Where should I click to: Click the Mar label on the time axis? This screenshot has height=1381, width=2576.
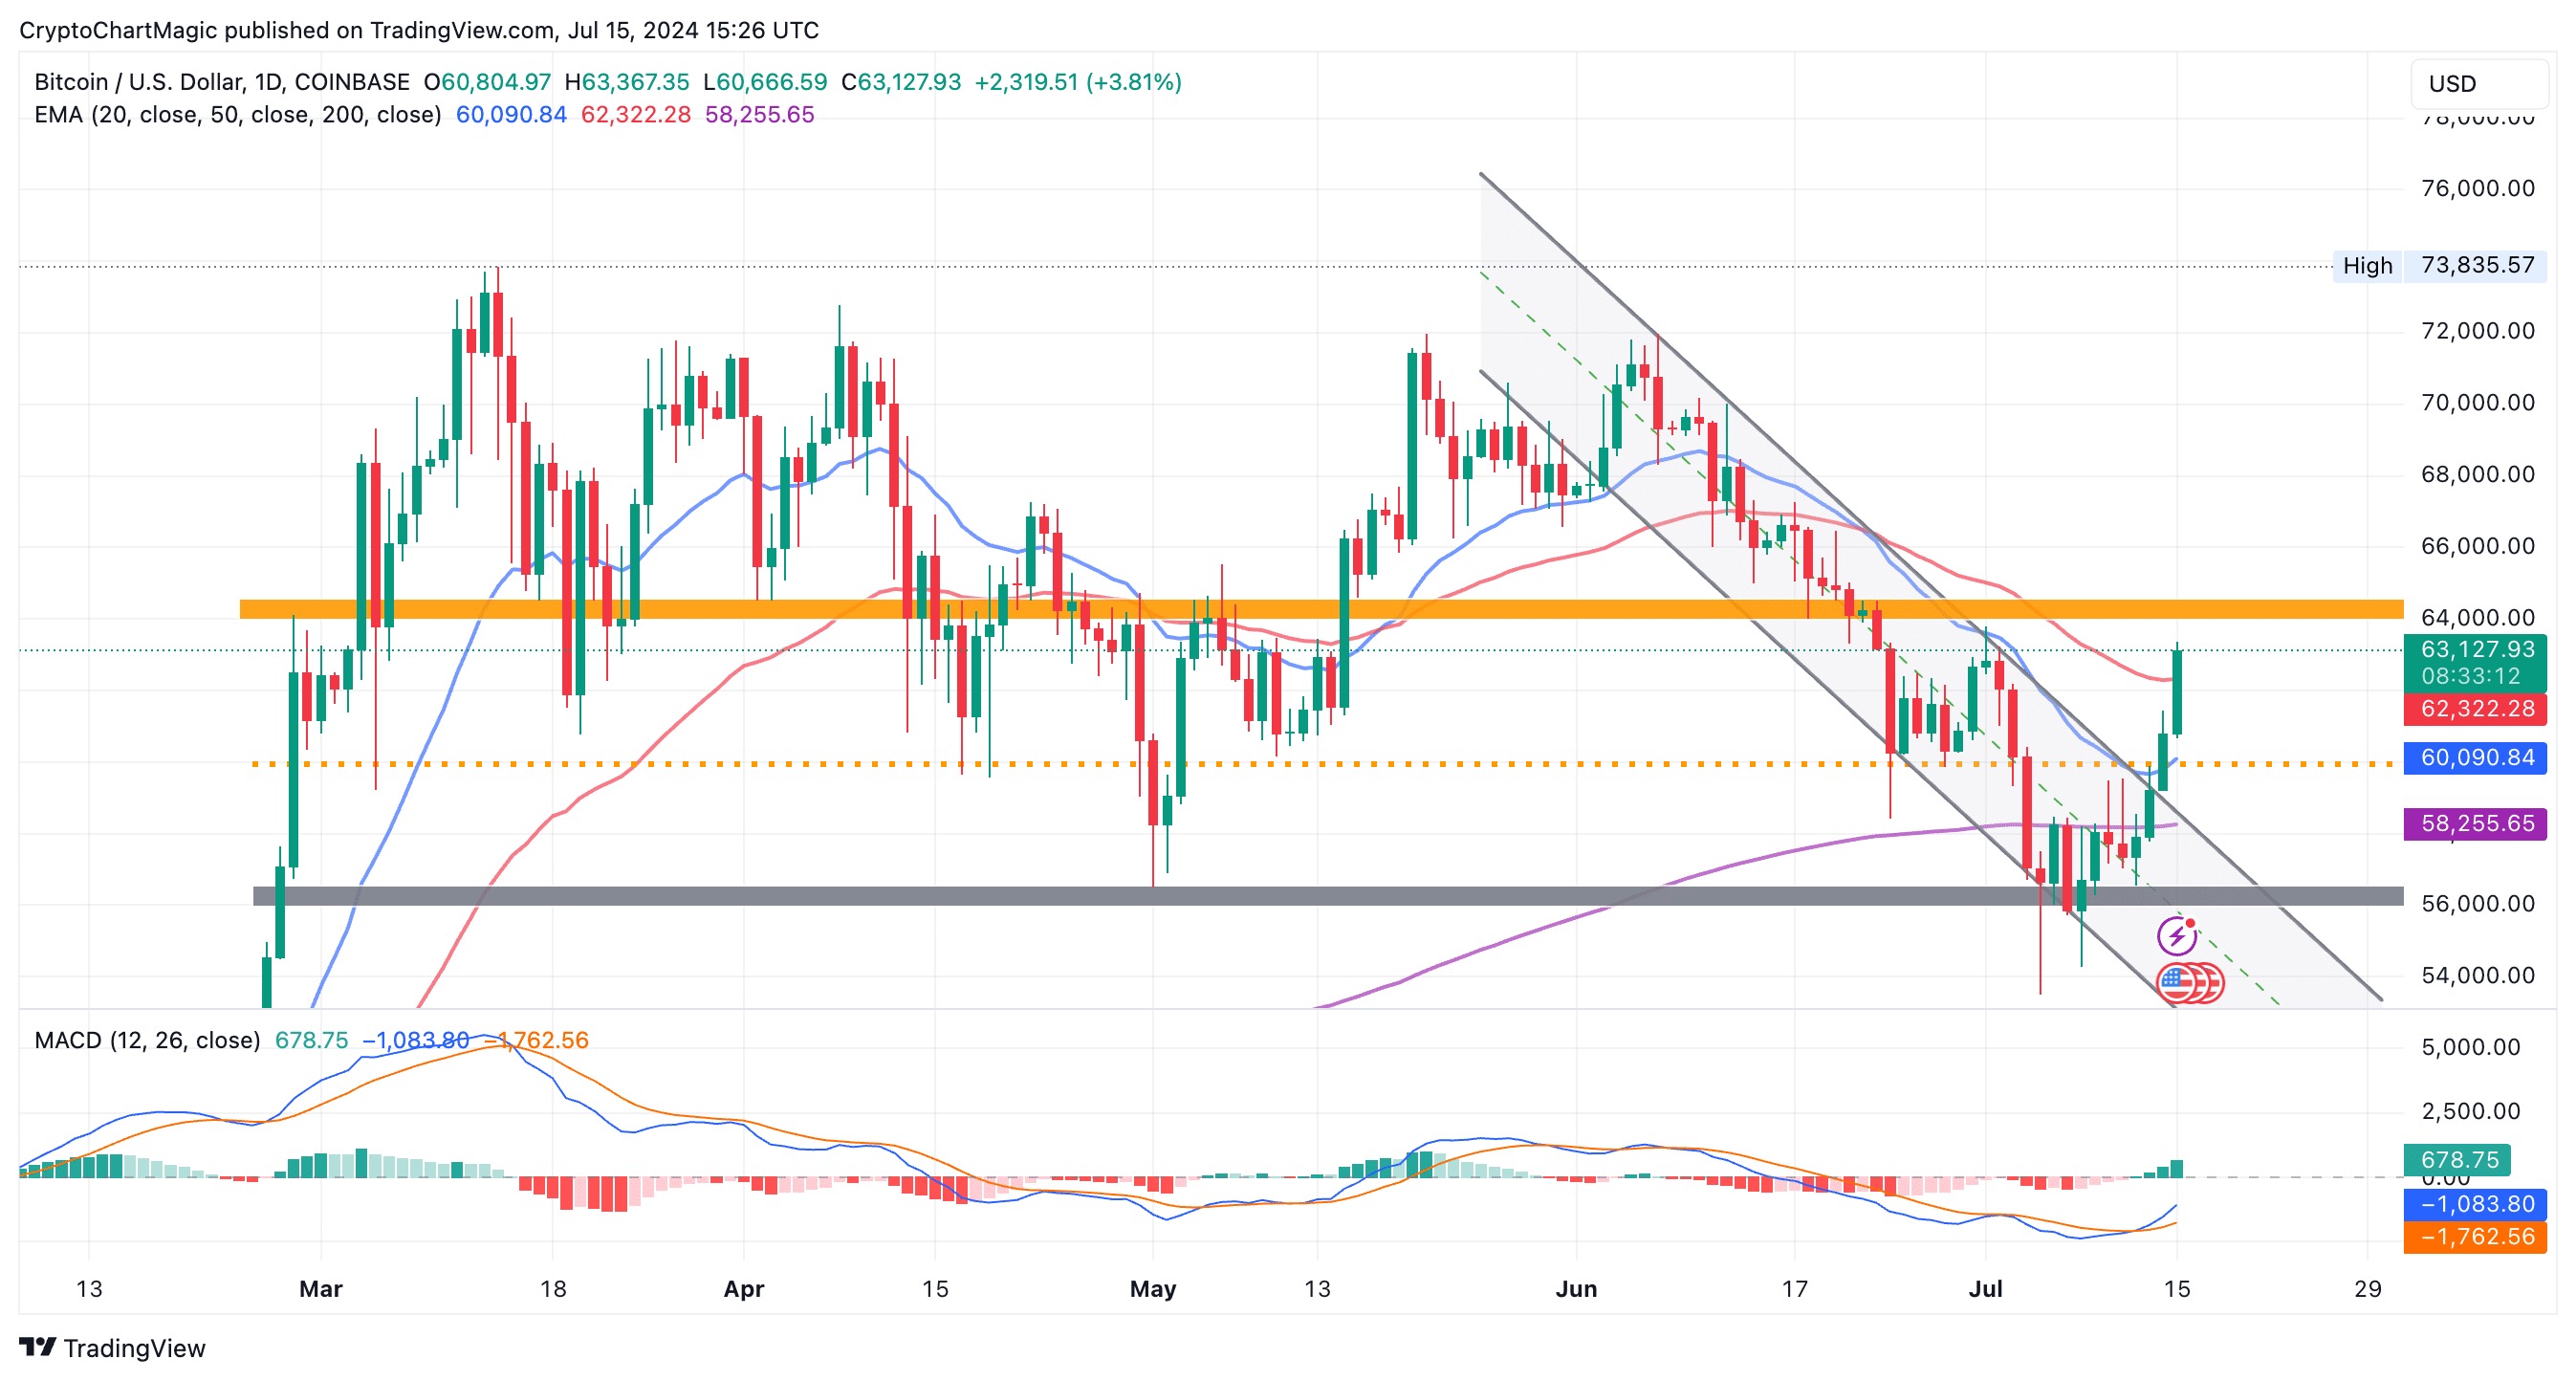[x=321, y=1289]
